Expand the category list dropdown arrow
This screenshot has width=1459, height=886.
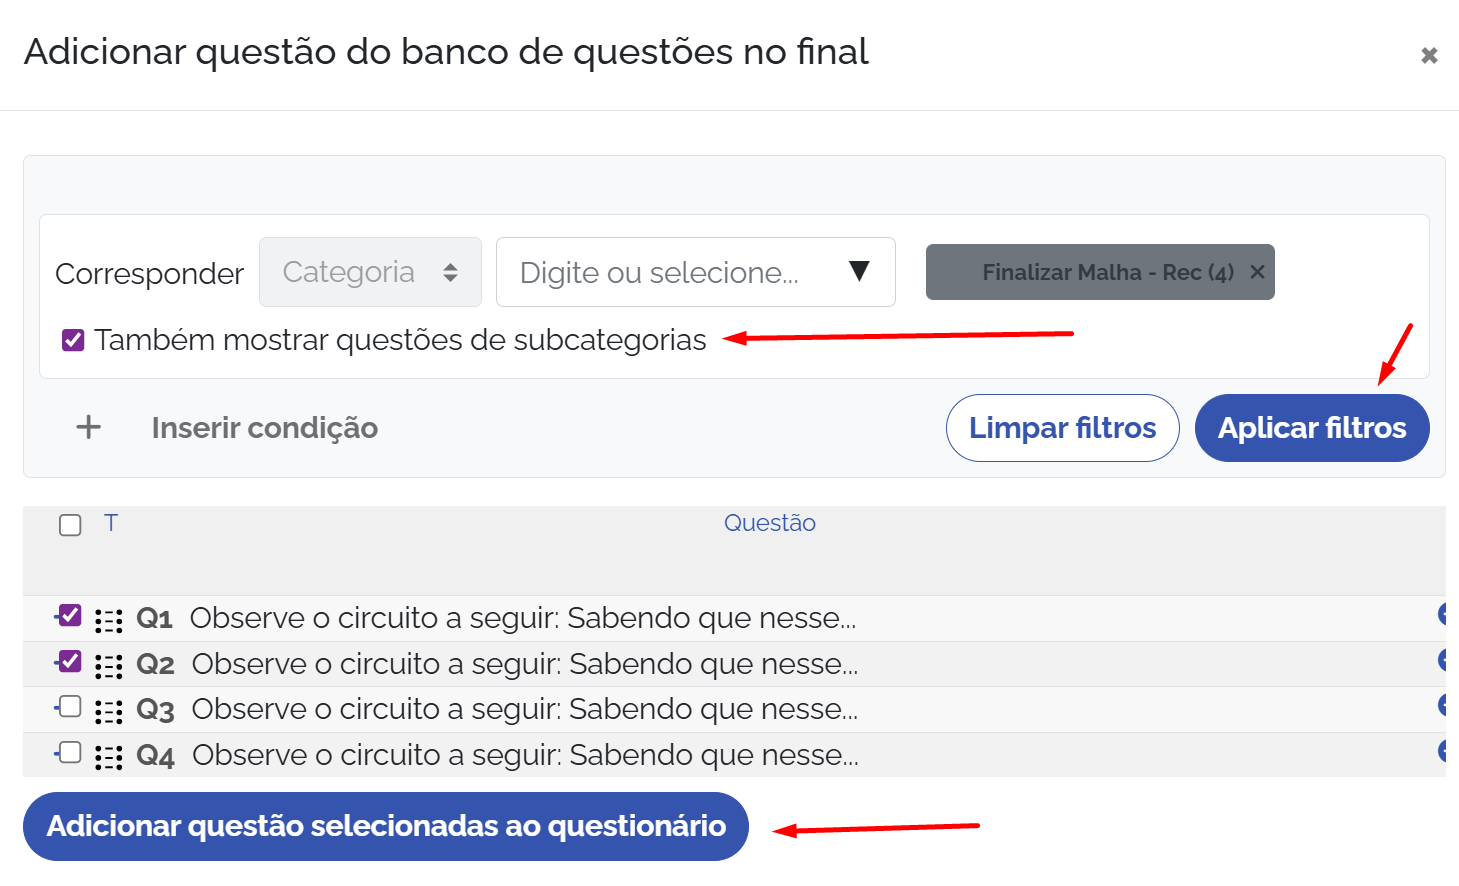(x=858, y=271)
